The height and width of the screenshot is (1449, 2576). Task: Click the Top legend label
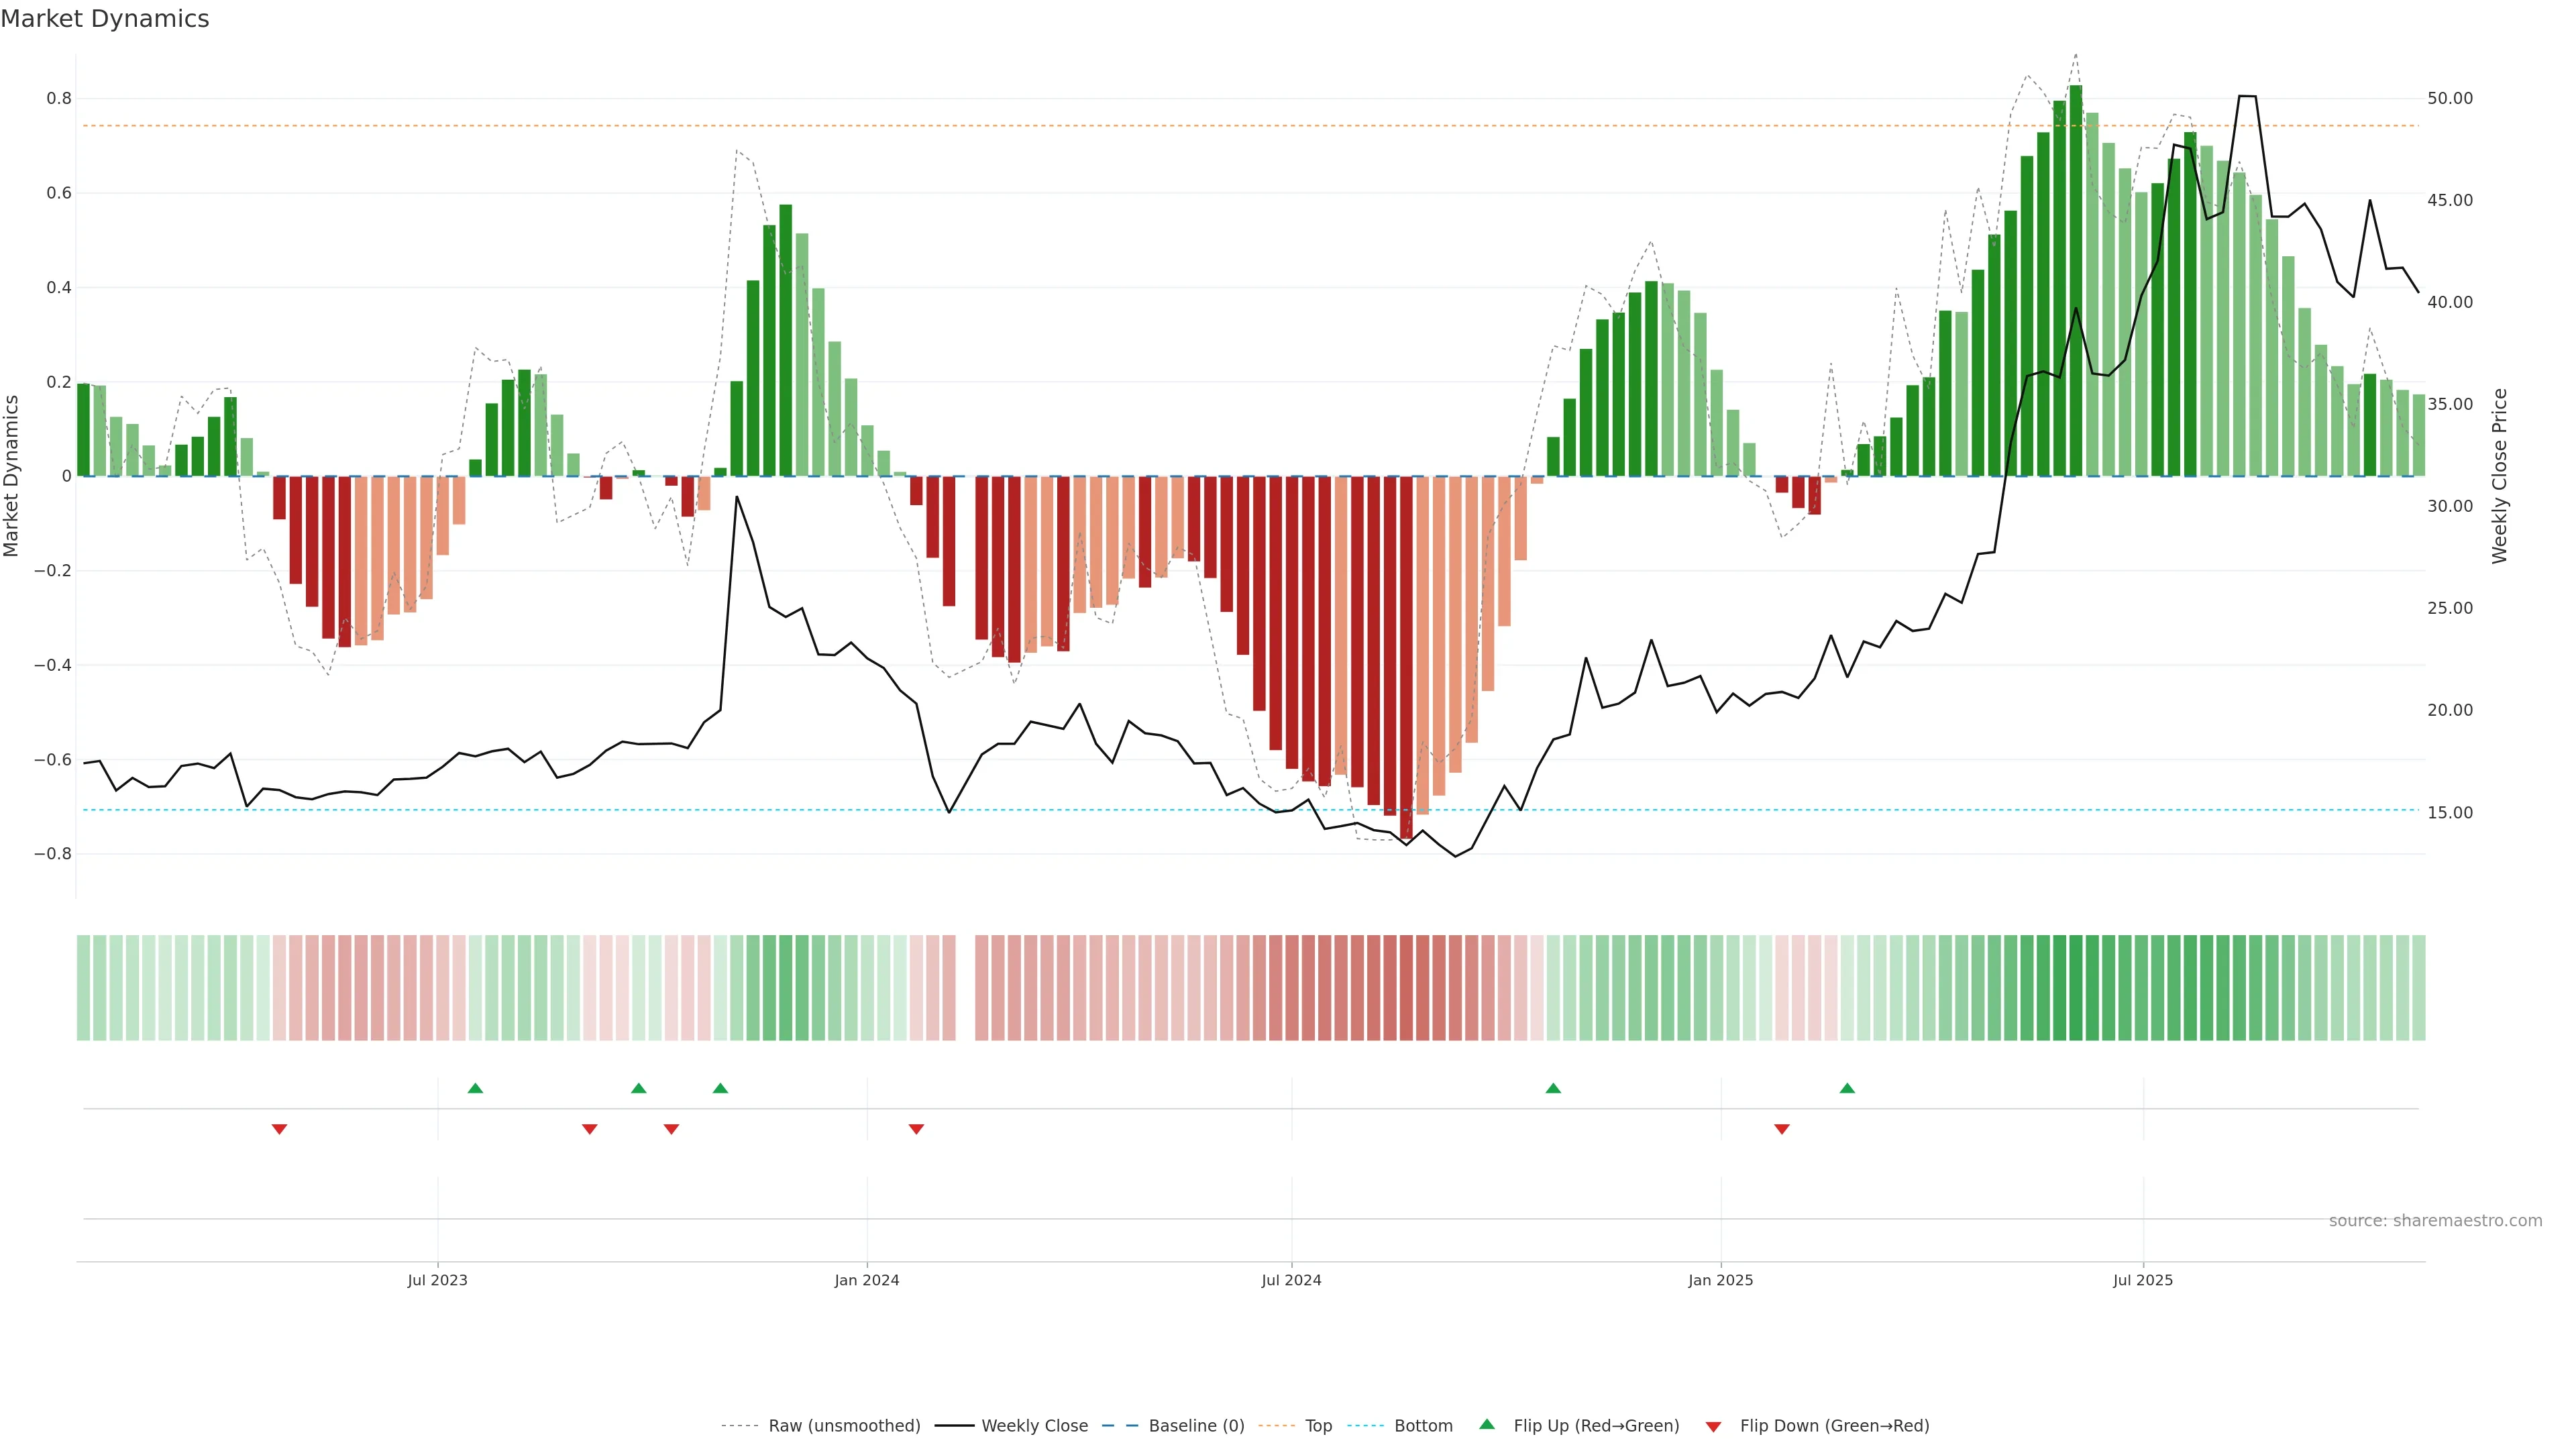tap(1318, 1426)
